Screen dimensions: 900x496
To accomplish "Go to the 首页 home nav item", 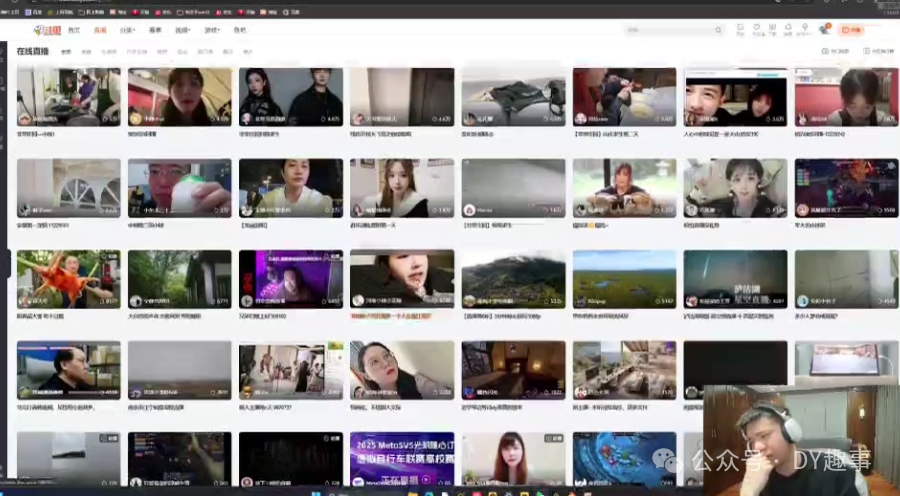I will click(x=74, y=30).
